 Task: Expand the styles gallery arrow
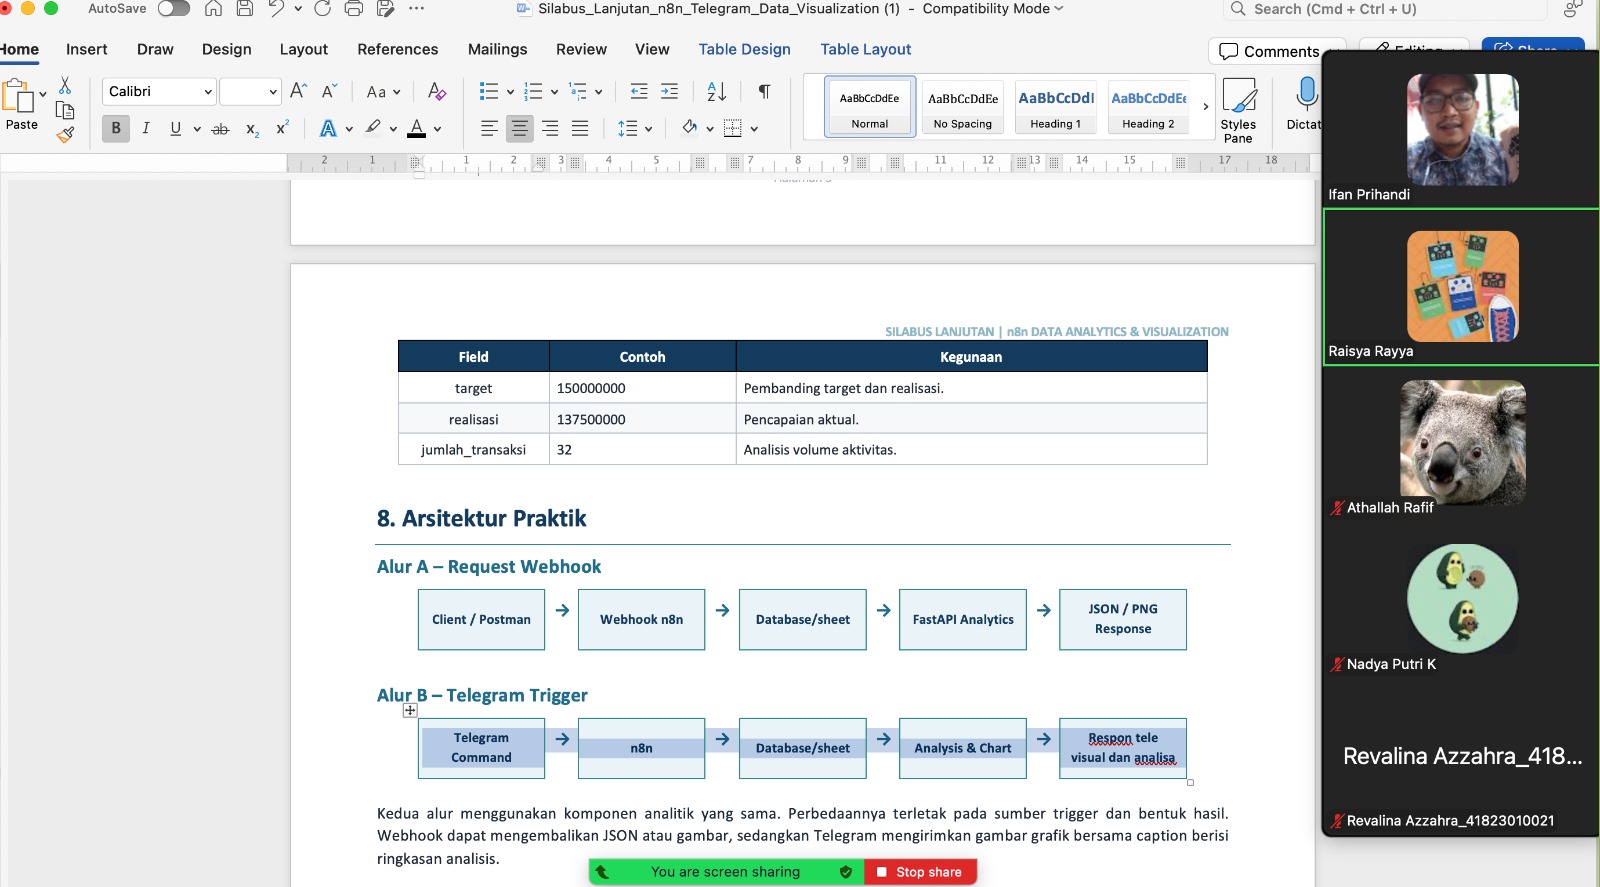click(x=1205, y=107)
